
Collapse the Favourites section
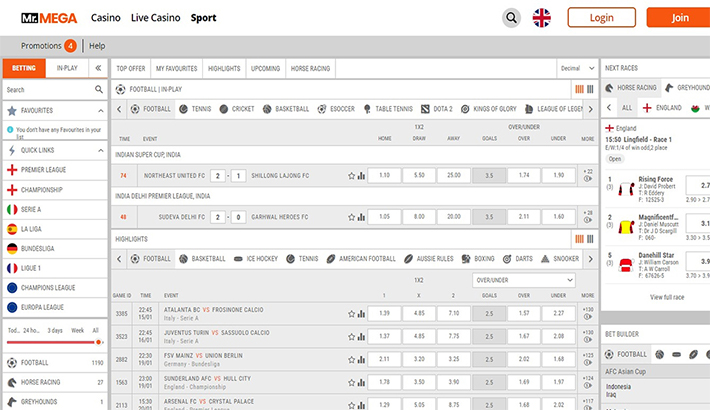pos(101,111)
